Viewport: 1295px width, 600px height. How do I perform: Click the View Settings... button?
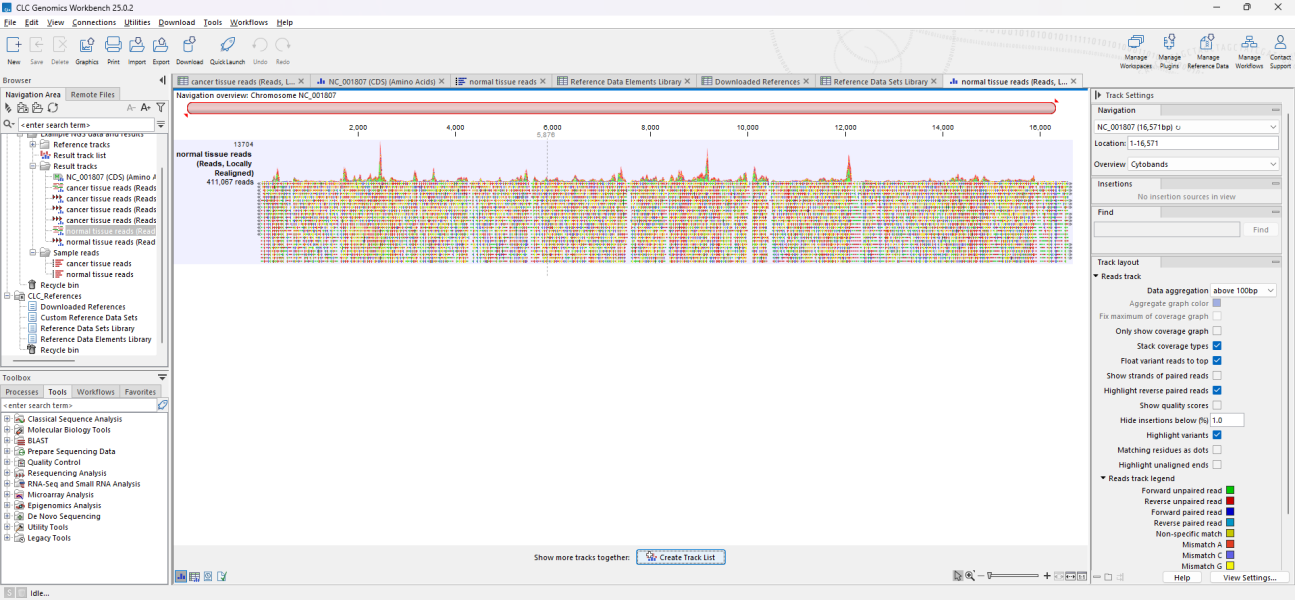coord(1249,577)
